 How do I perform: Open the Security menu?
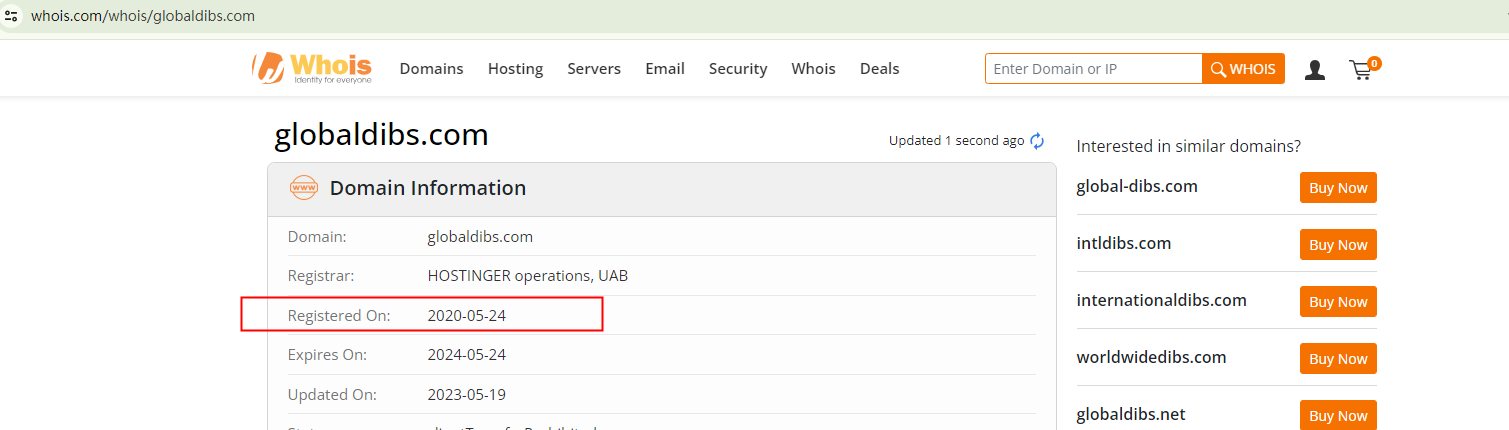738,69
